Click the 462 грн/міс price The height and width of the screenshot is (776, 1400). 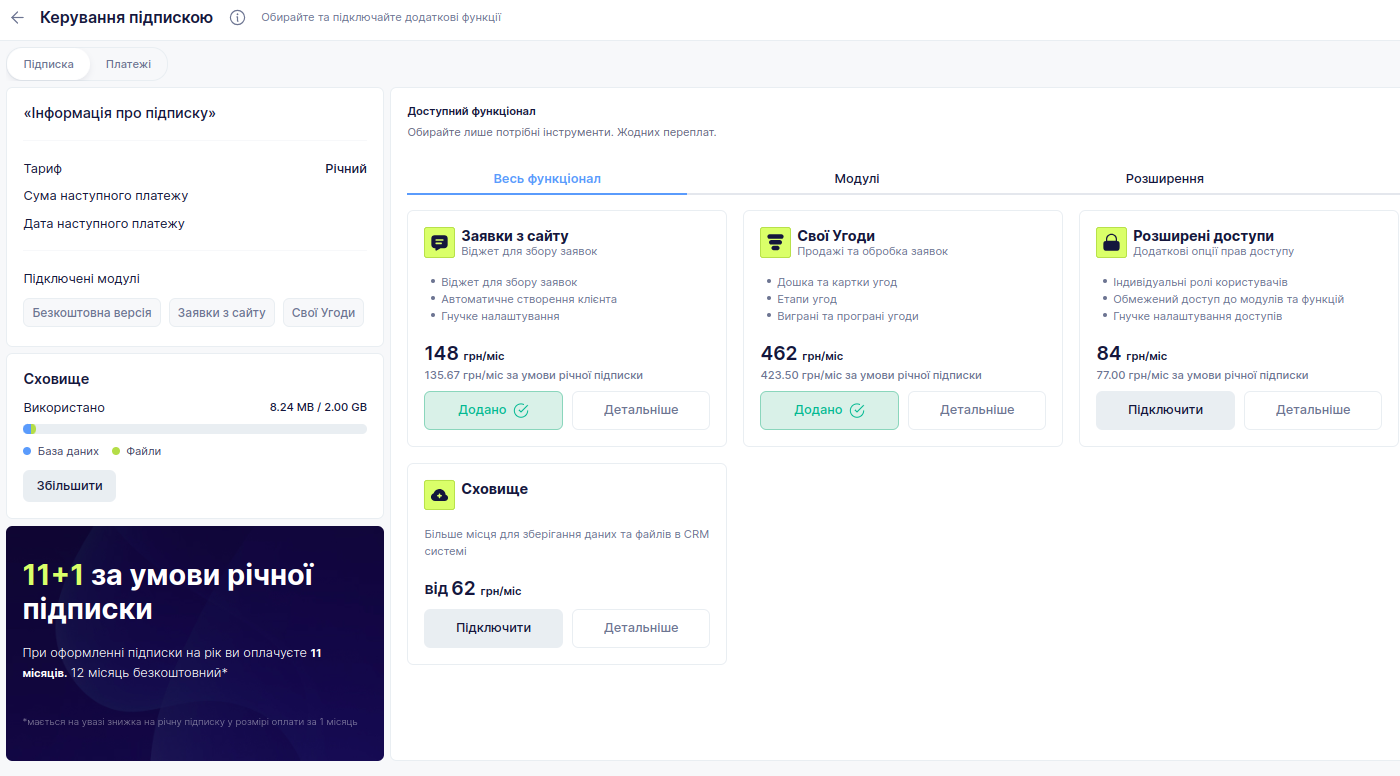[x=802, y=354]
